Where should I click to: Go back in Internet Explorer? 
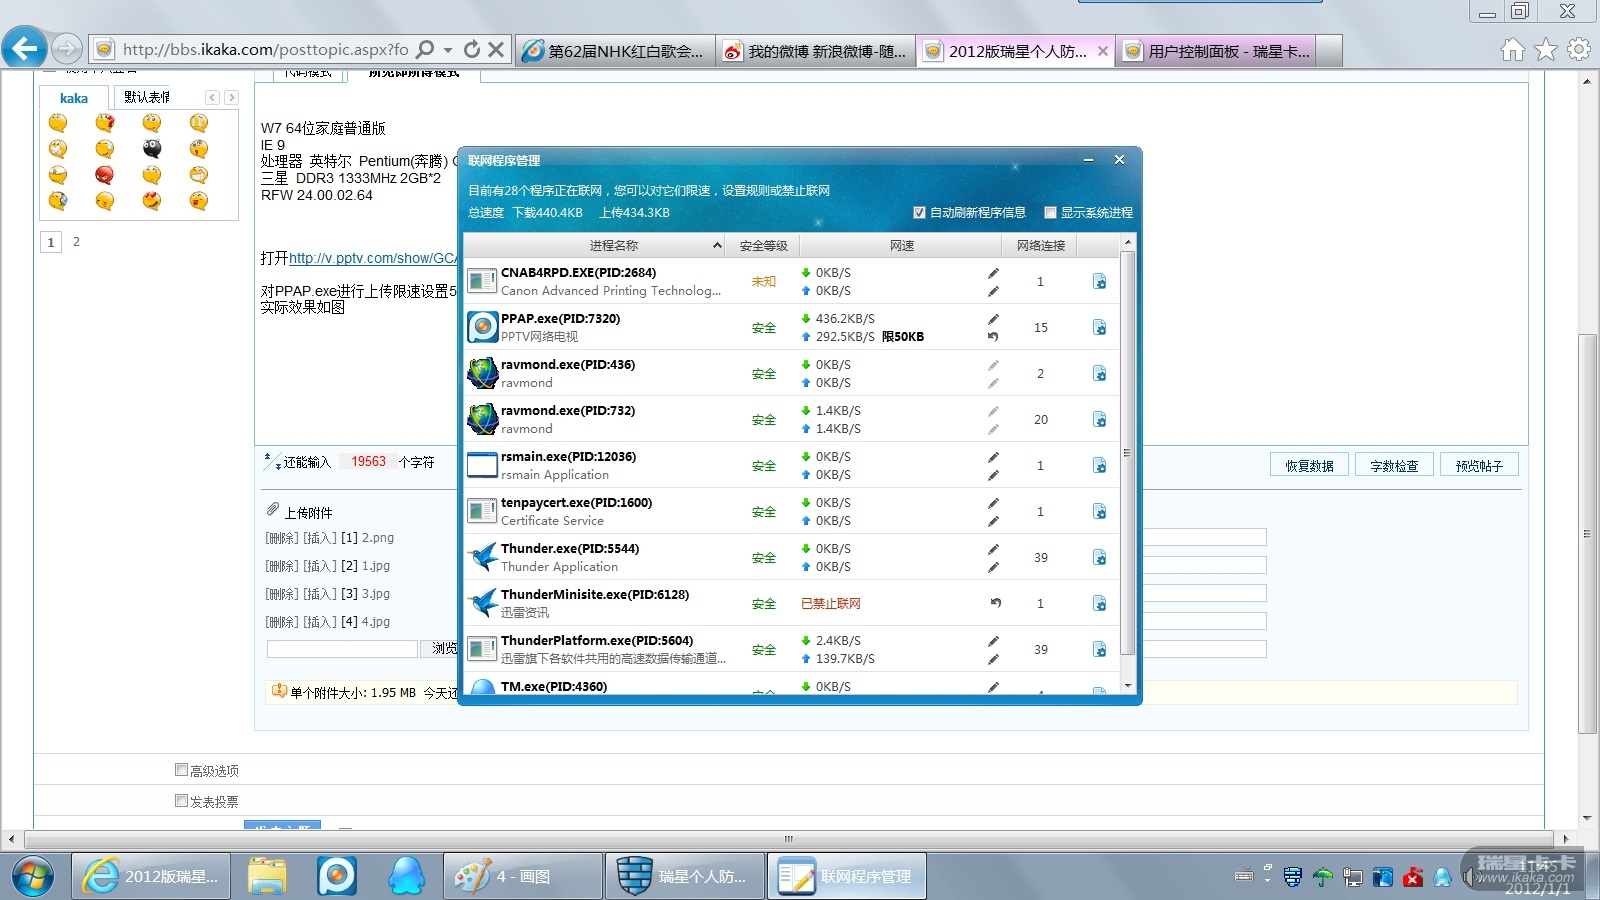[x=24, y=47]
